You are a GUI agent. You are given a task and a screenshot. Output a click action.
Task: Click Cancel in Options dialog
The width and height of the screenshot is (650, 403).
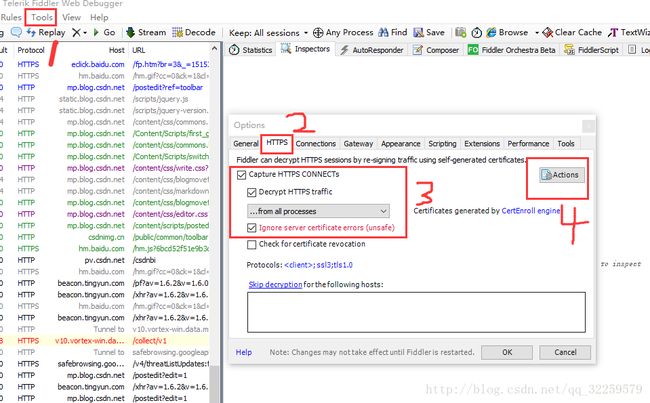pyautogui.click(x=565, y=352)
